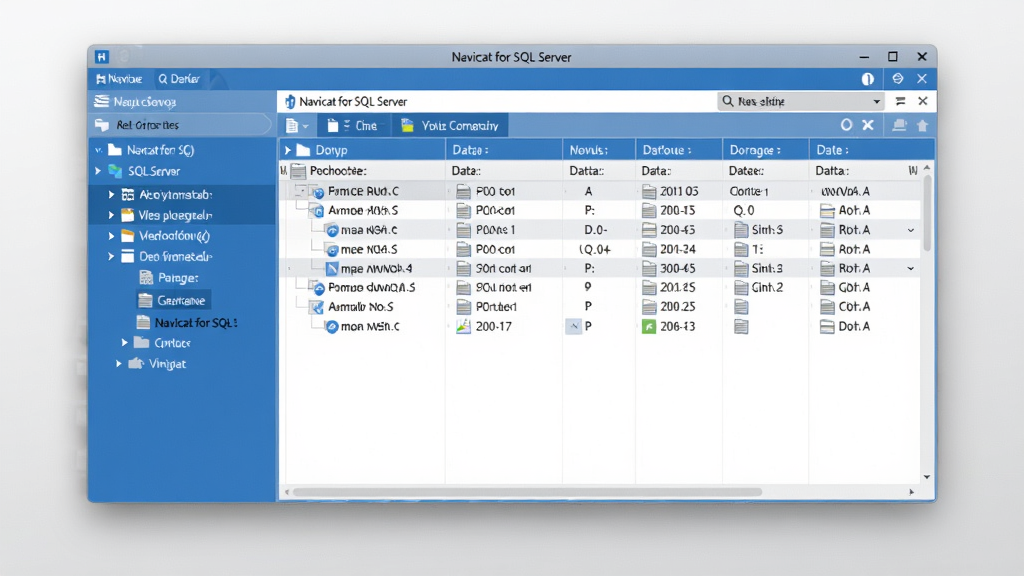Click the X cancel icon in toolbar
The height and width of the screenshot is (576, 1024).
(868, 125)
